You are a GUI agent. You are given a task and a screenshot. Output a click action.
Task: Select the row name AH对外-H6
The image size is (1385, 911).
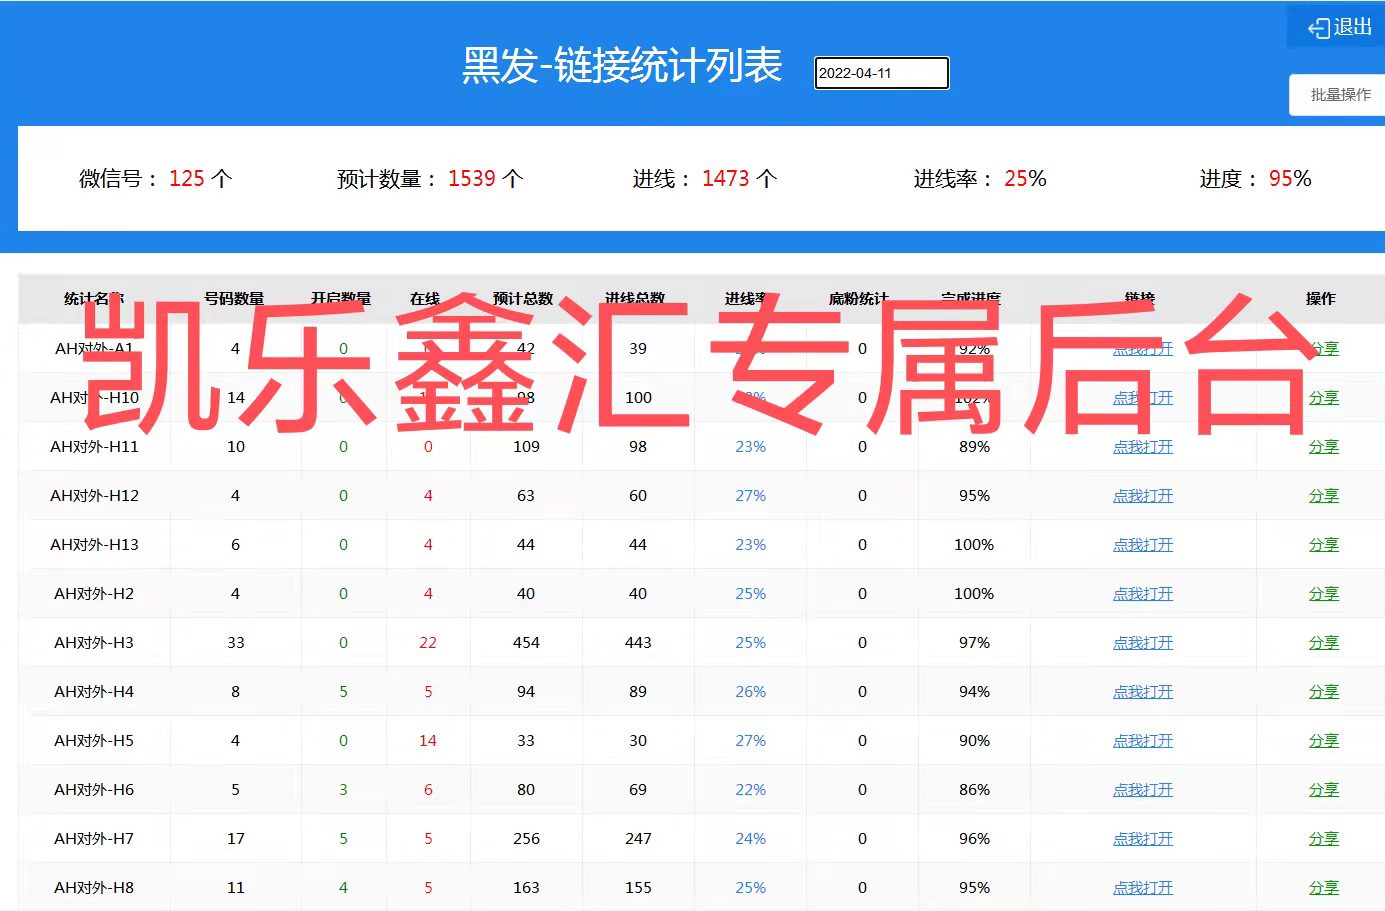(94, 790)
